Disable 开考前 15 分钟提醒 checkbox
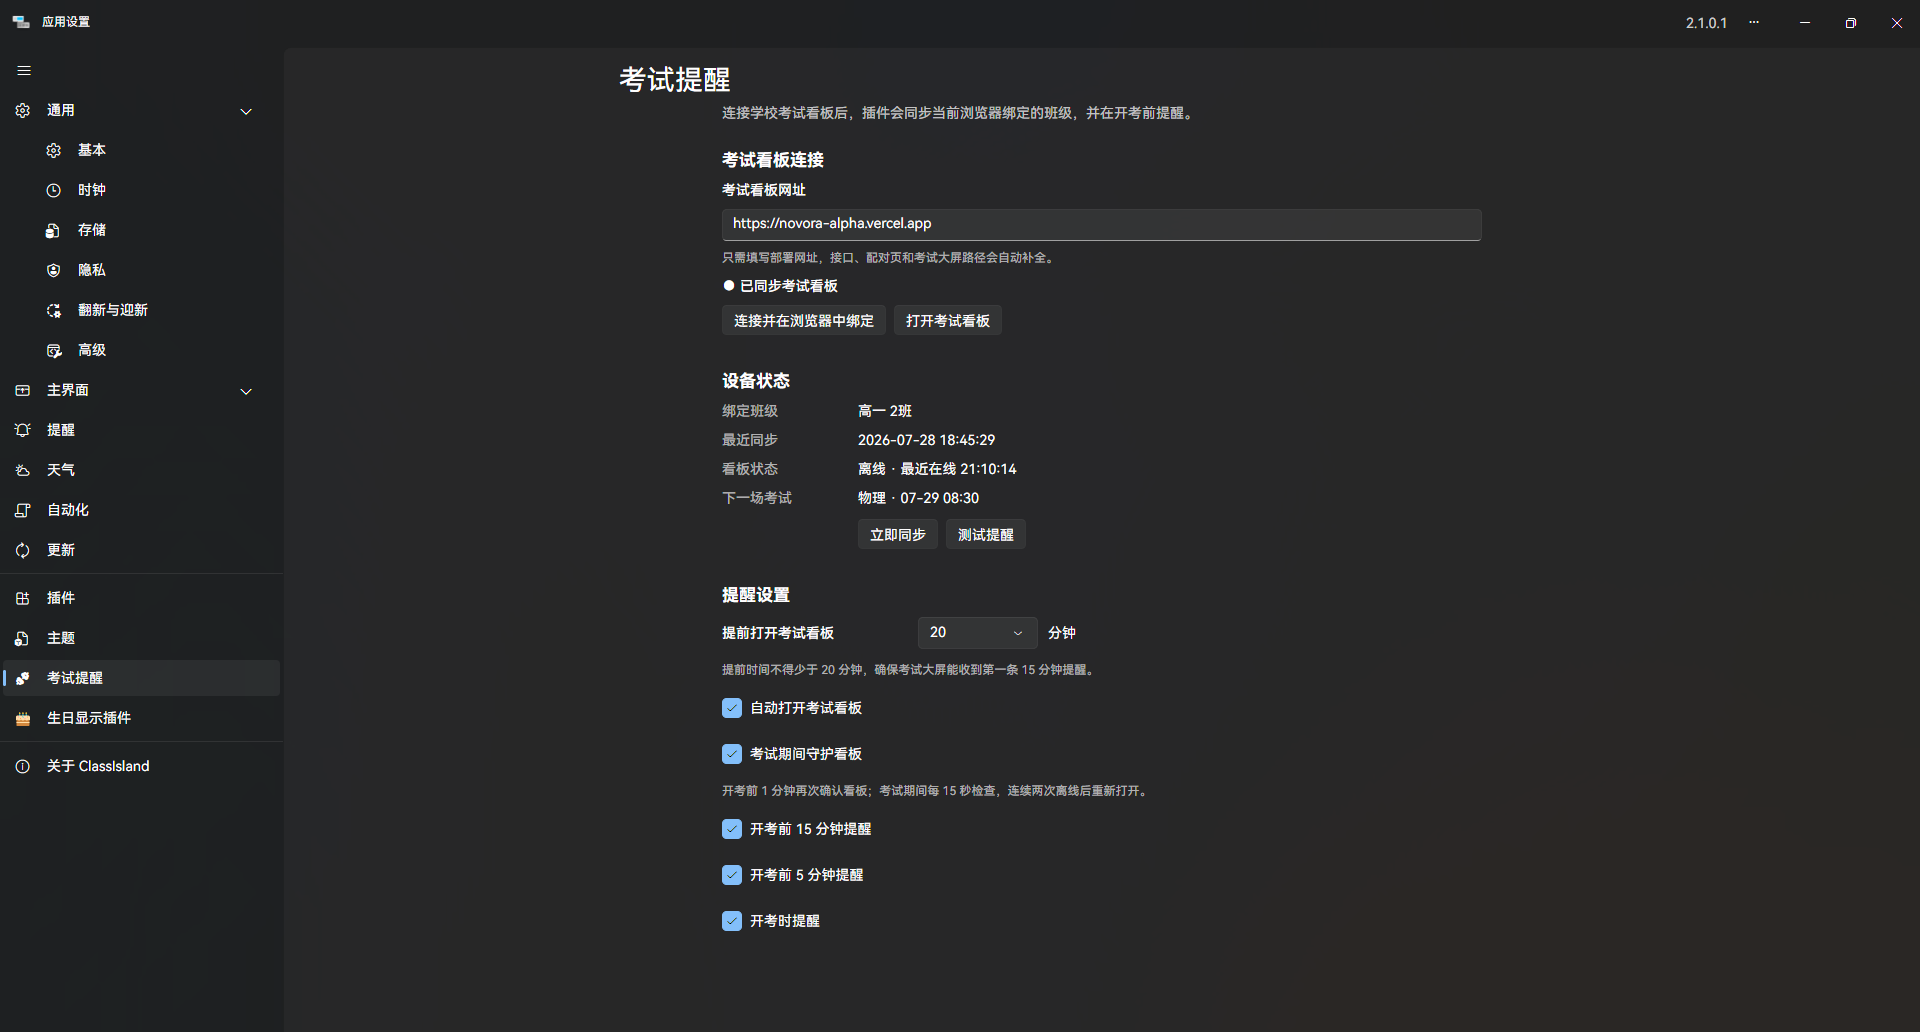This screenshot has width=1920, height=1032. pyautogui.click(x=732, y=829)
